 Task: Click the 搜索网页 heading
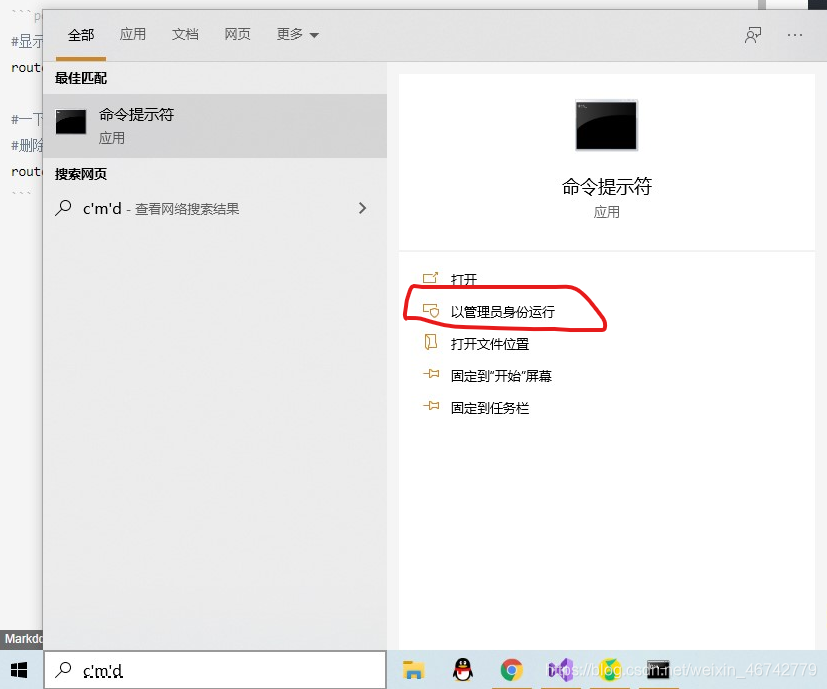coord(81,174)
